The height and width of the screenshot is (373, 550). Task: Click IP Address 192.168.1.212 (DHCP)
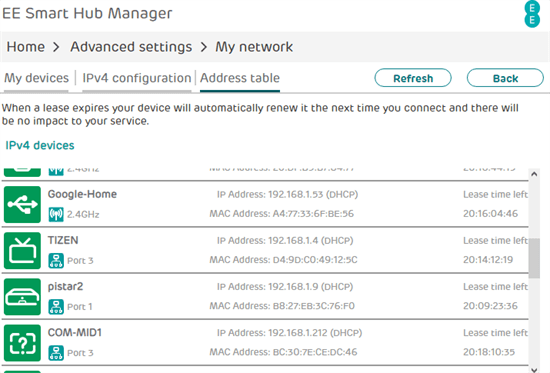pos(289,333)
